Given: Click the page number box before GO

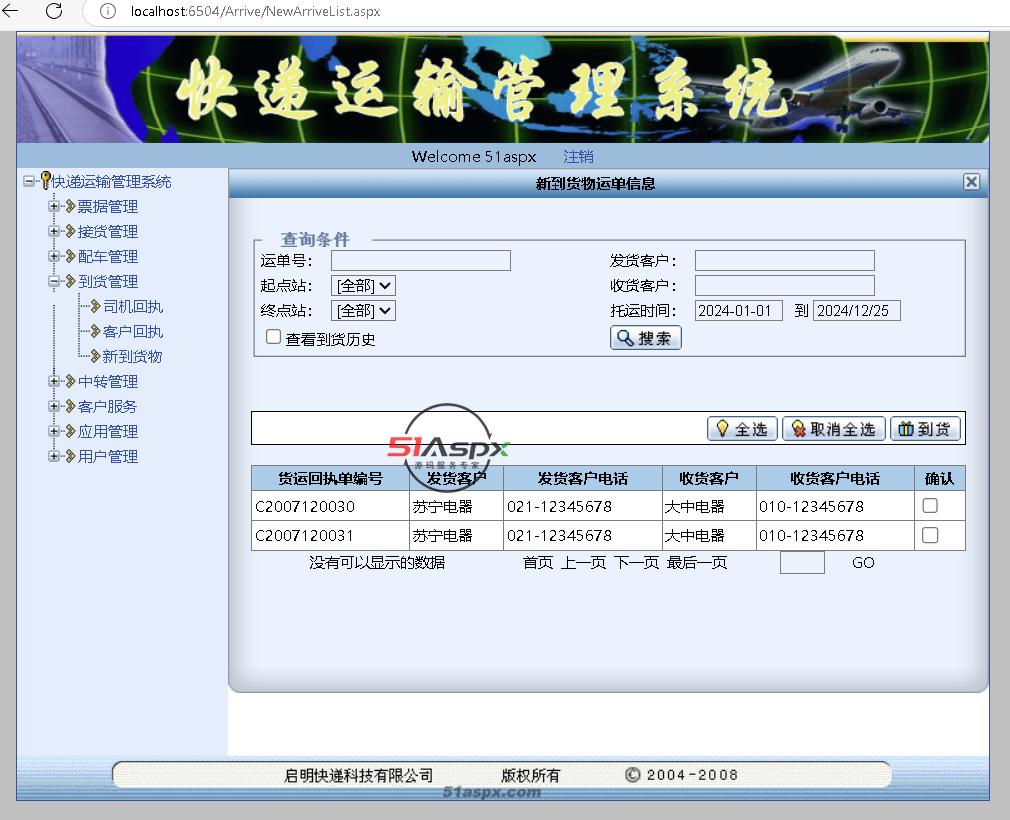Looking at the screenshot, I should coord(802,562).
